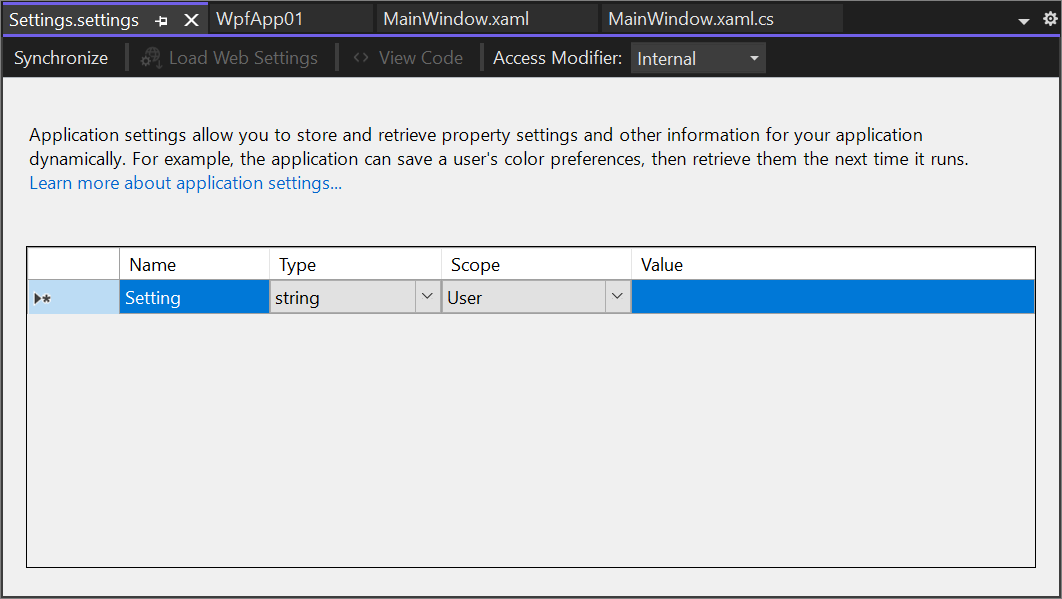Close the Settings.settings tab

pyautogui.click(x=190, y=19)
